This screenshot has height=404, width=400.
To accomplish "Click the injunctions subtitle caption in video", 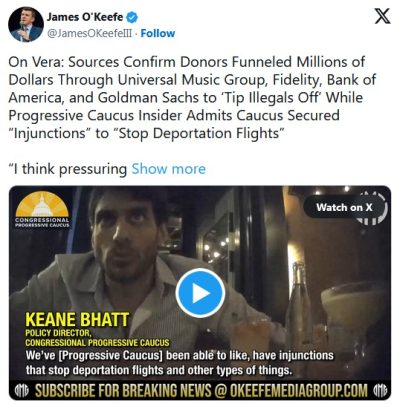I will pos(180,363).
